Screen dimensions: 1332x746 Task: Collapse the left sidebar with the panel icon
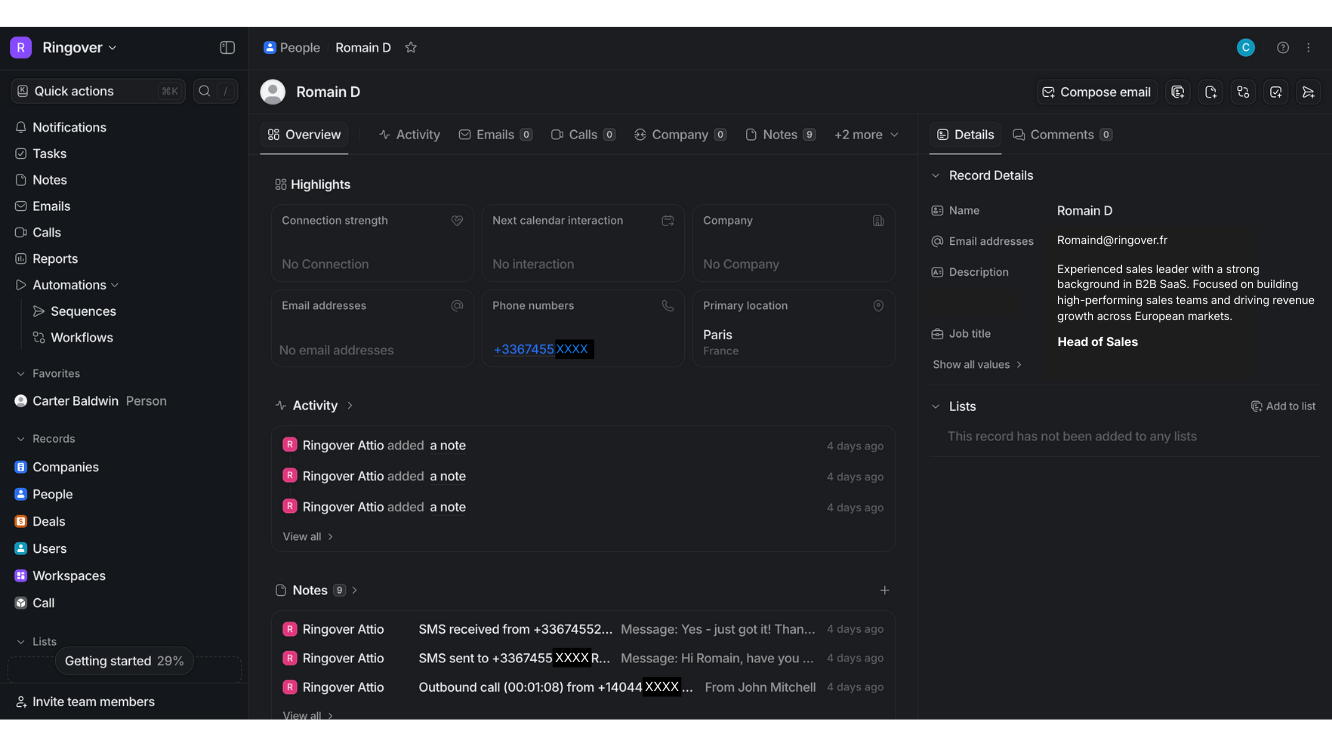click(x=227, y=47)
